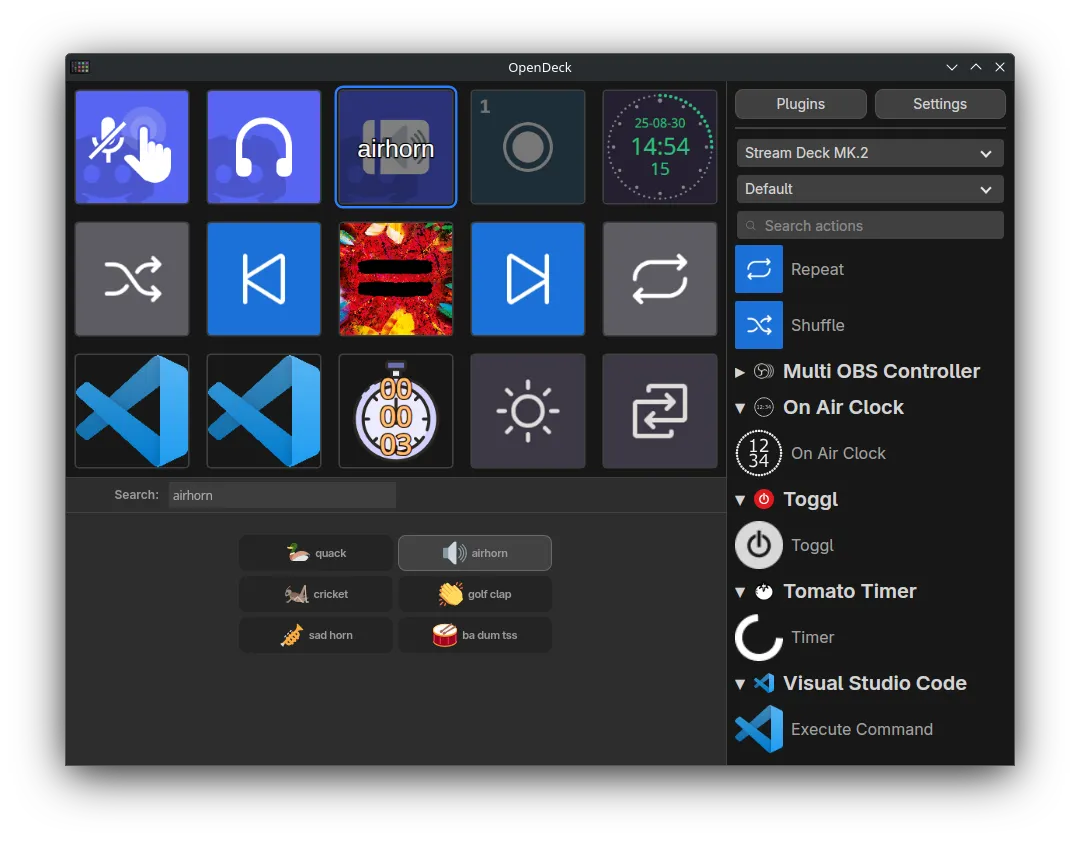The width and height of the screenshot is (1080, 843).
Task: Click the search field containing airhorn
Action: (282, 494)
